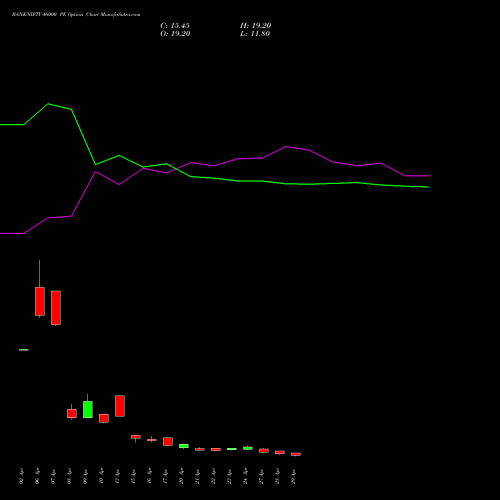
Task: Select the red candle above 17 Apr
Action: [x=168, y=441]
